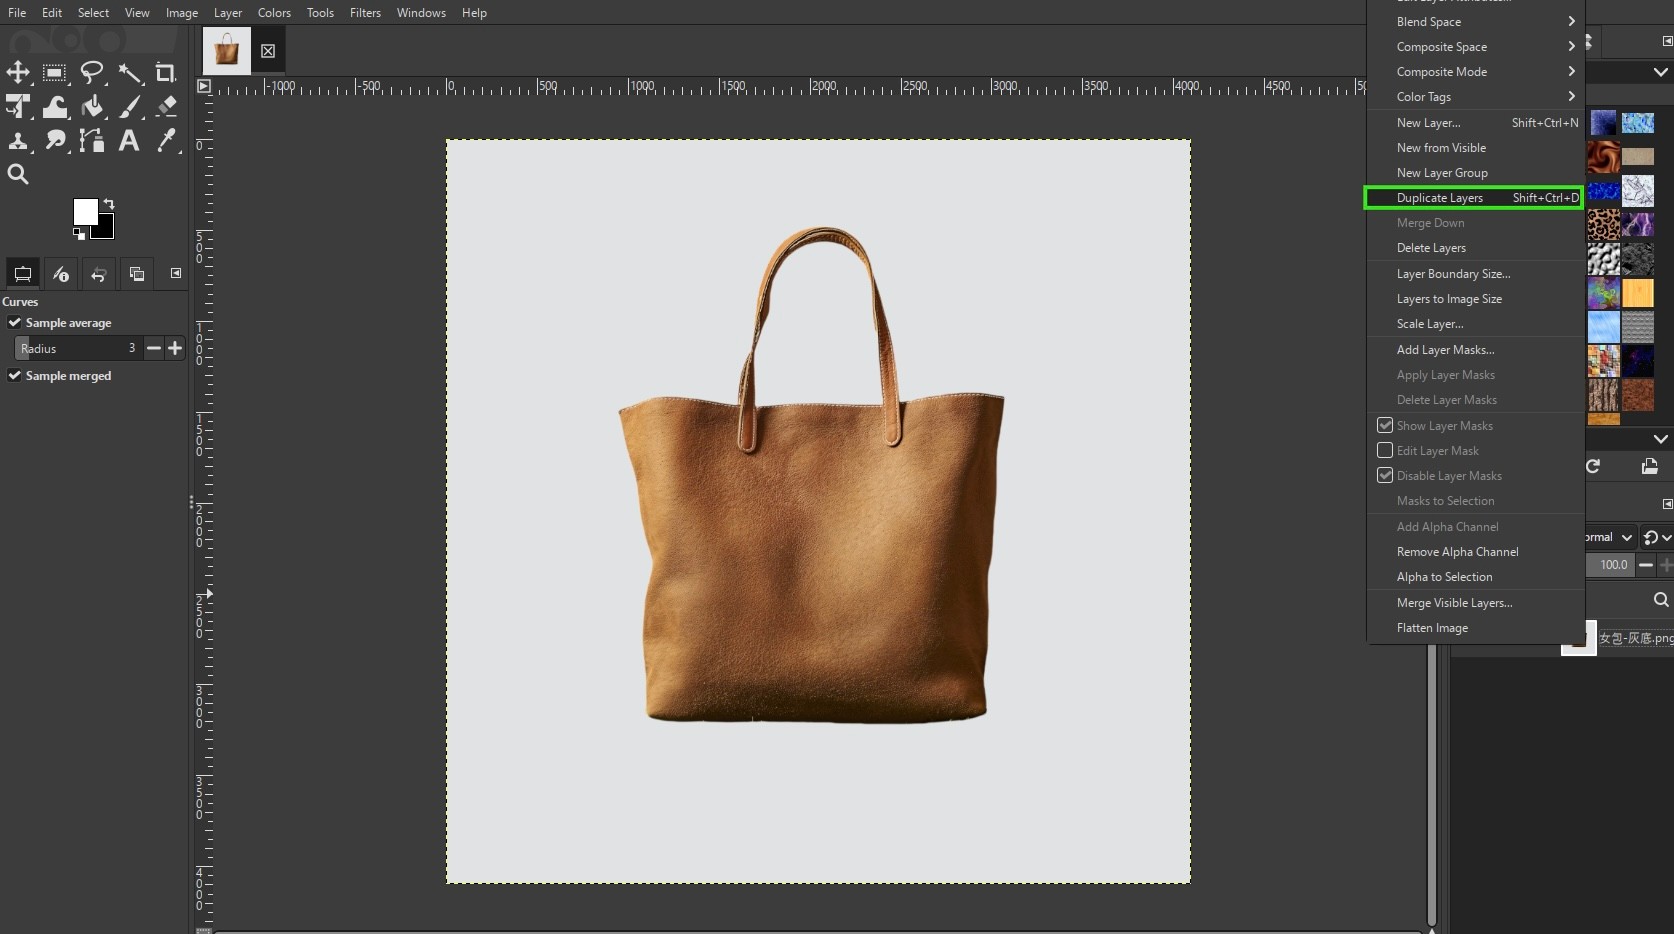Expand the Composite Space submenu

(1475, 47)
